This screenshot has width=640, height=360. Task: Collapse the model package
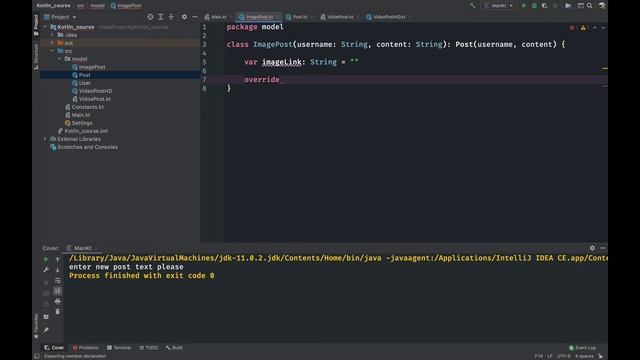[x=60, y=59]
